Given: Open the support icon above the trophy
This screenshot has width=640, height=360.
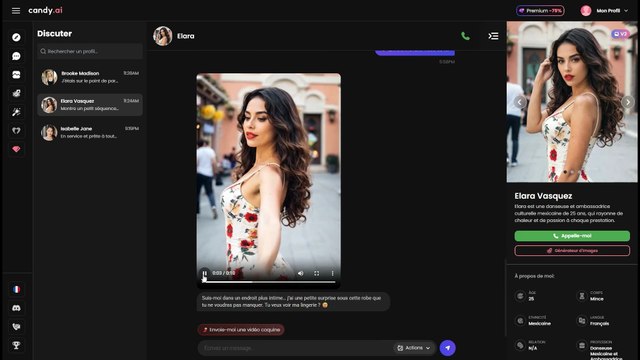Looking at the screenshot, I should tap(16, 327).
